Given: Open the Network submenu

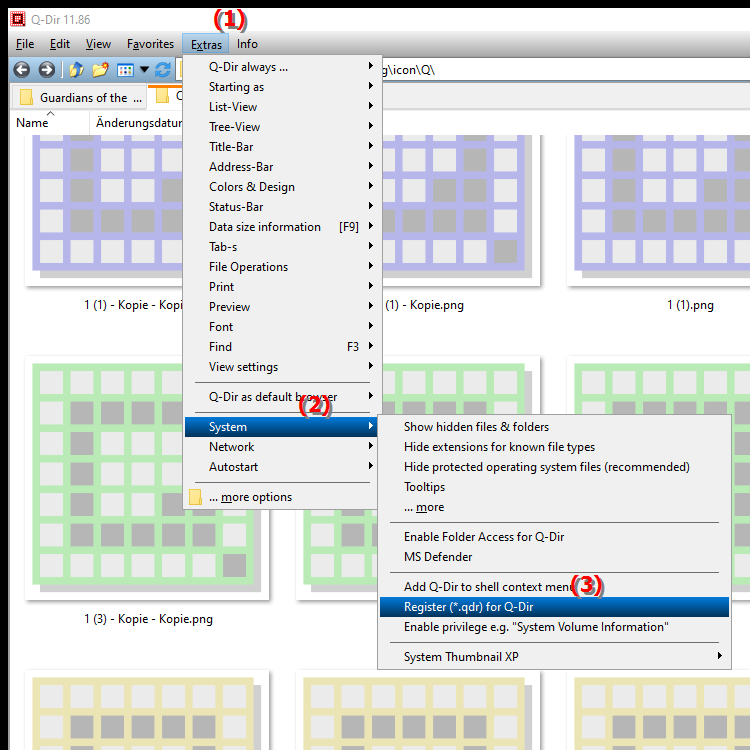Looking at the screenshot, I should [x=281, y=447].
